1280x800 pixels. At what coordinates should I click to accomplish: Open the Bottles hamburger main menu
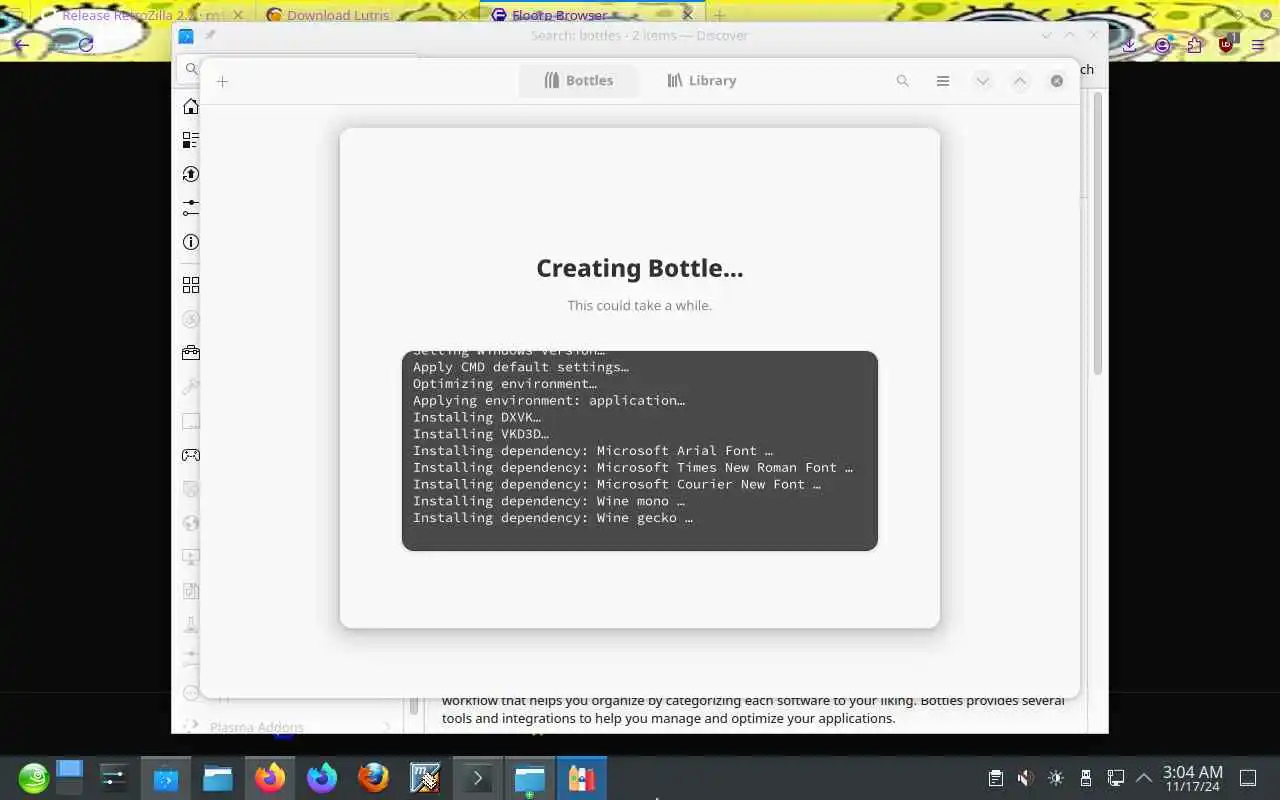coord(942,81)
